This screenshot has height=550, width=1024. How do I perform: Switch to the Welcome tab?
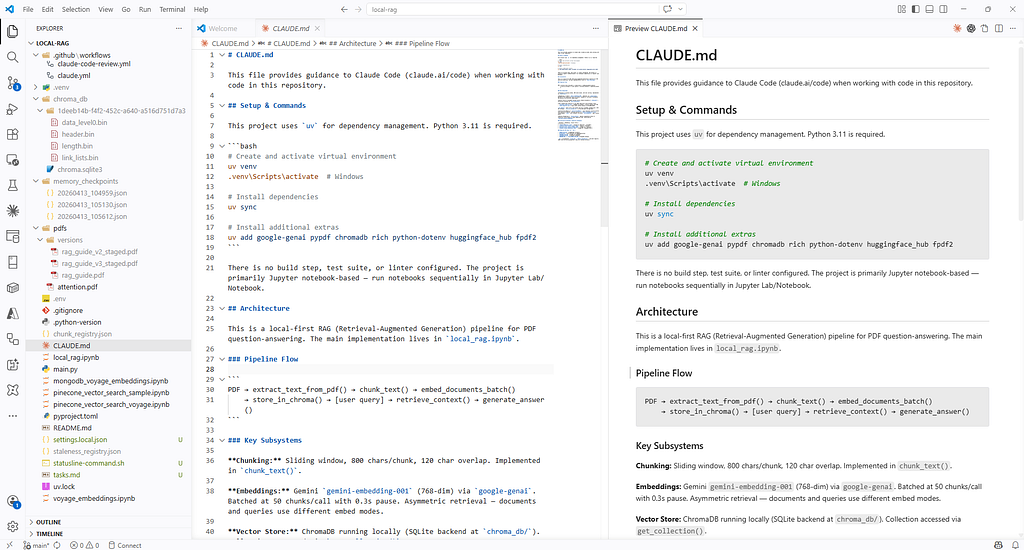point(223,28)
